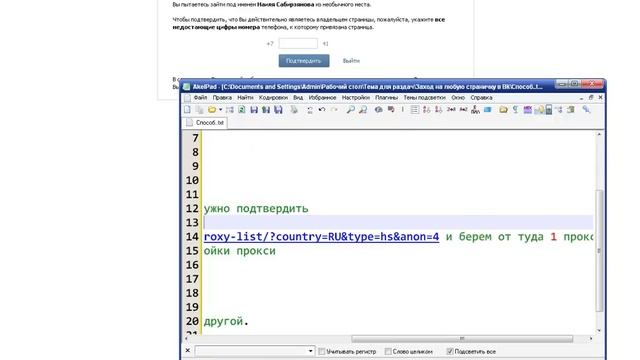Click the New document icon in AkelPad toolbar
The image size is (640, 360).
187,110
